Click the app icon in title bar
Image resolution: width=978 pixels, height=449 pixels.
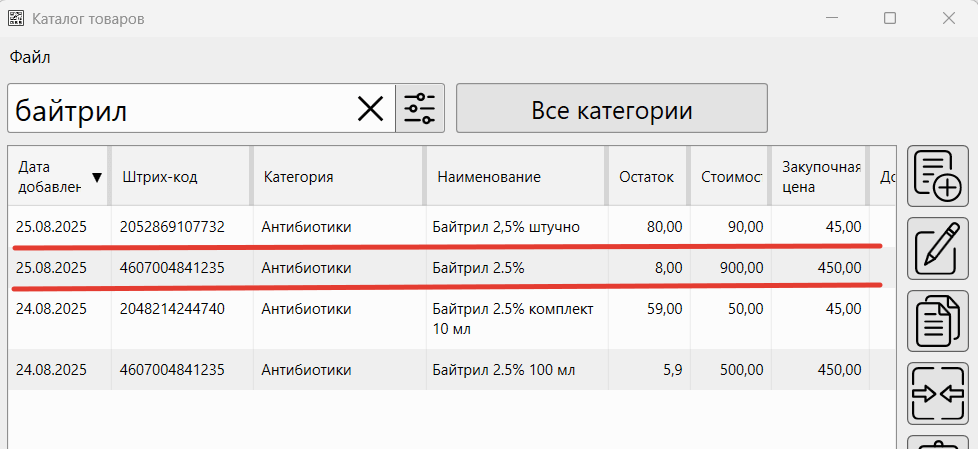(x=16, y=19)
